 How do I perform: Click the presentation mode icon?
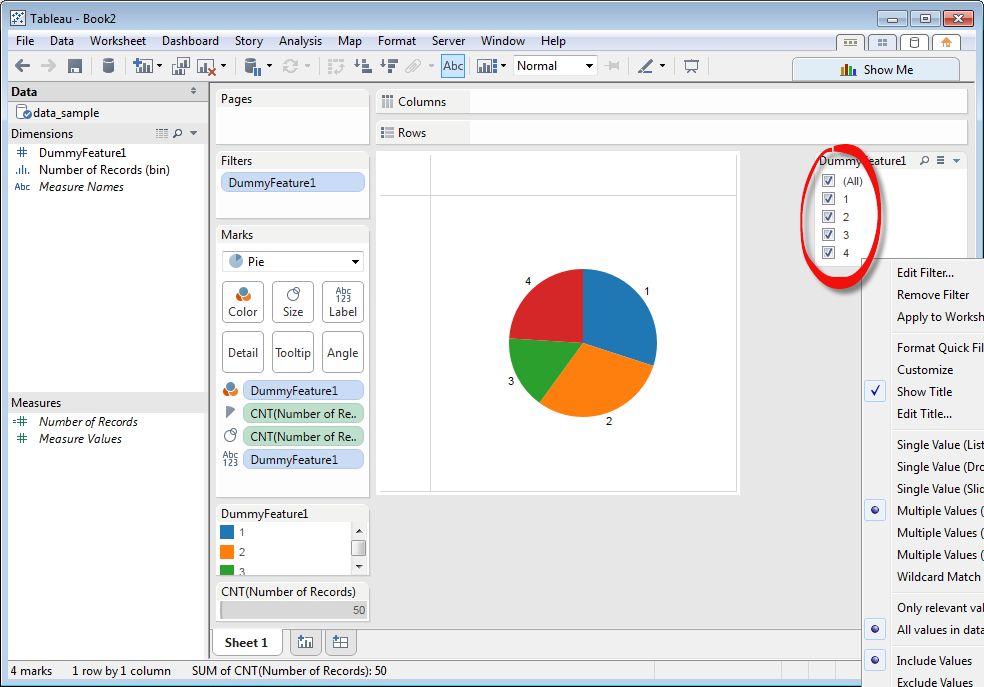pyautogui.click(x=691, y=66)
